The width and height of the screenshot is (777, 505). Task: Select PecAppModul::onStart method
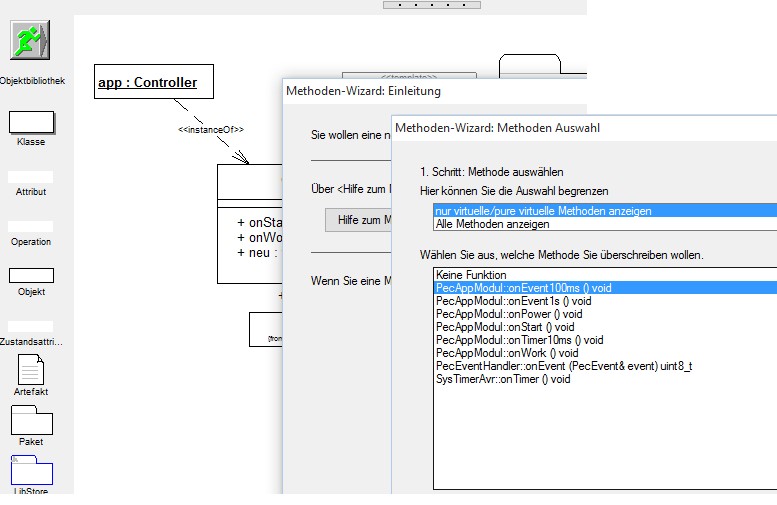tap(505, 327)
